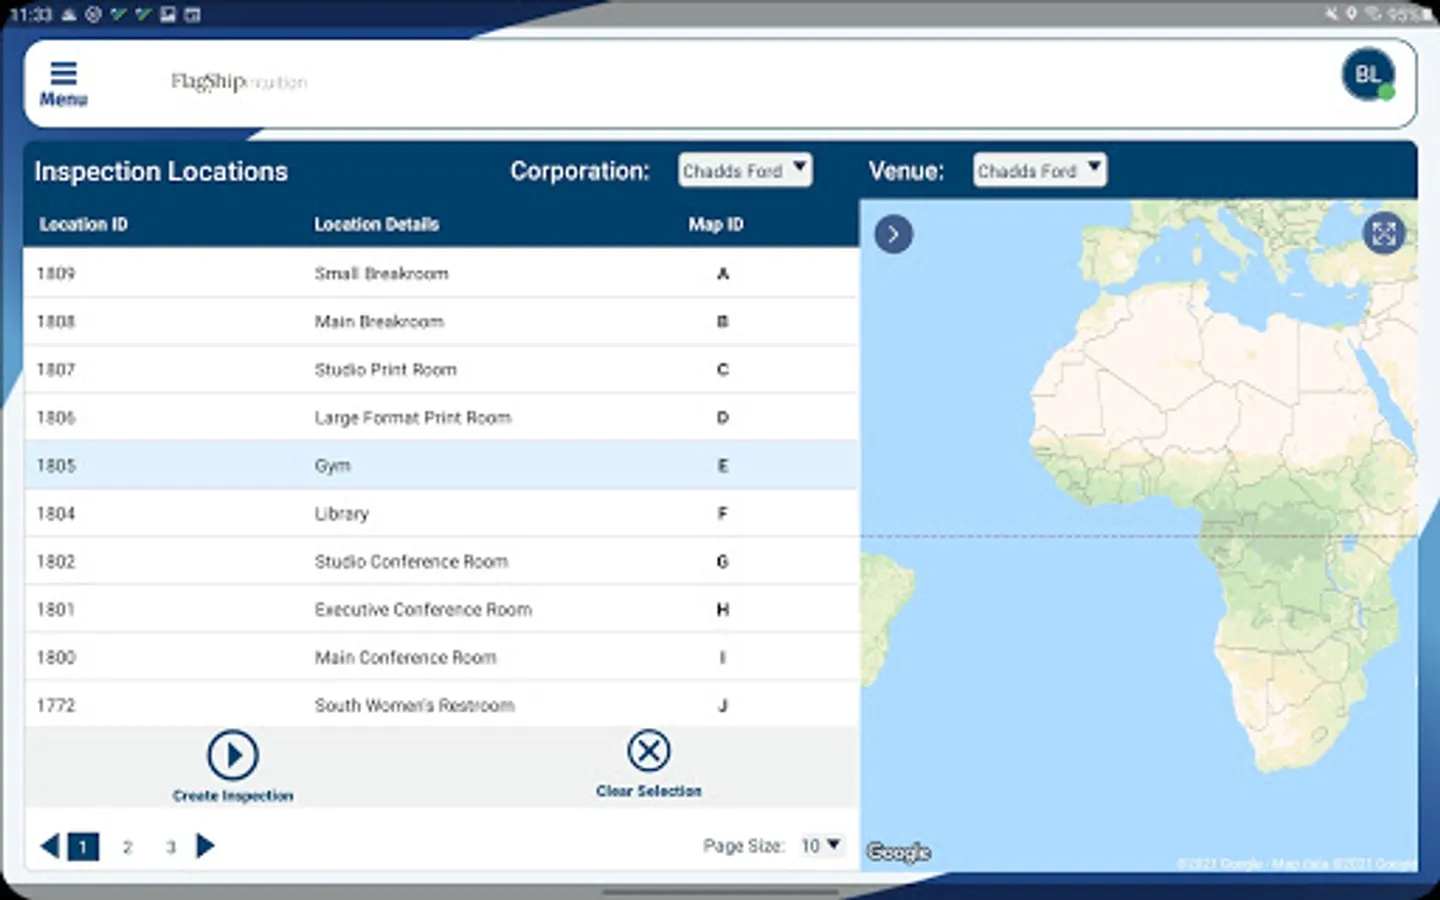Sort by Location ID column header
This screenshot has width=1440, height=900.
(84, 225)
